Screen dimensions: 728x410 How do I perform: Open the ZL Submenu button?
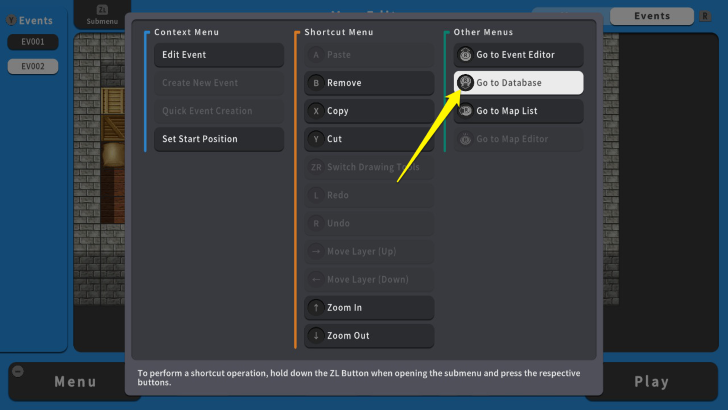pyautogui.click(x=101, y=14)
